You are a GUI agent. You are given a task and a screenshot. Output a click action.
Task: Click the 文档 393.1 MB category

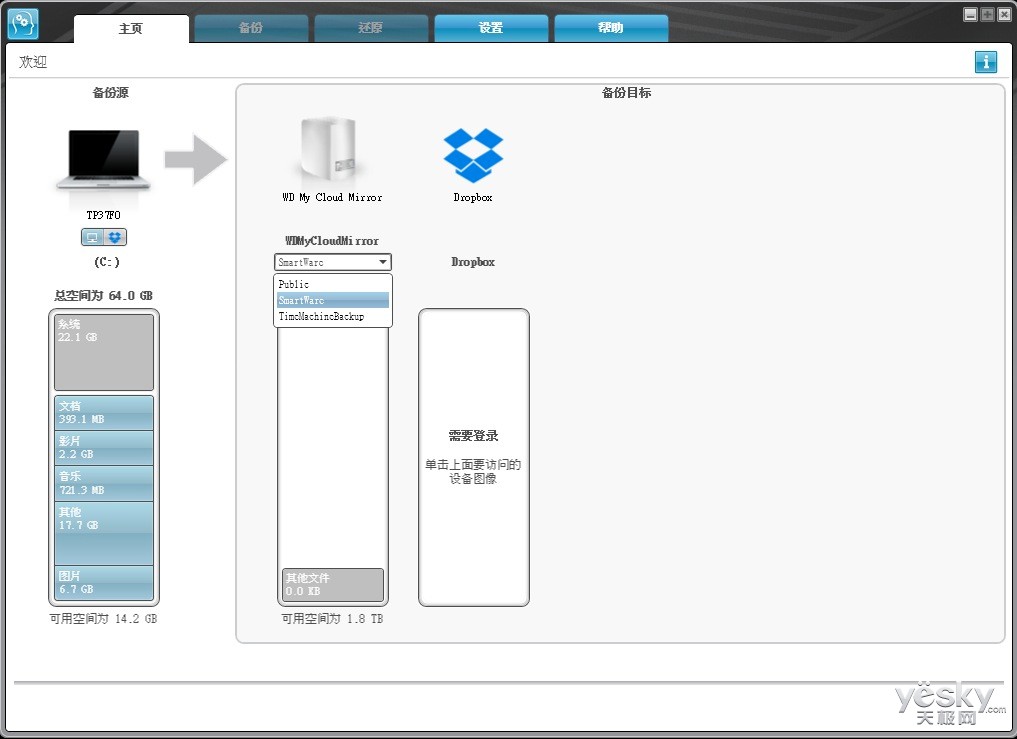pyautogui.click(x=104, y=413)
